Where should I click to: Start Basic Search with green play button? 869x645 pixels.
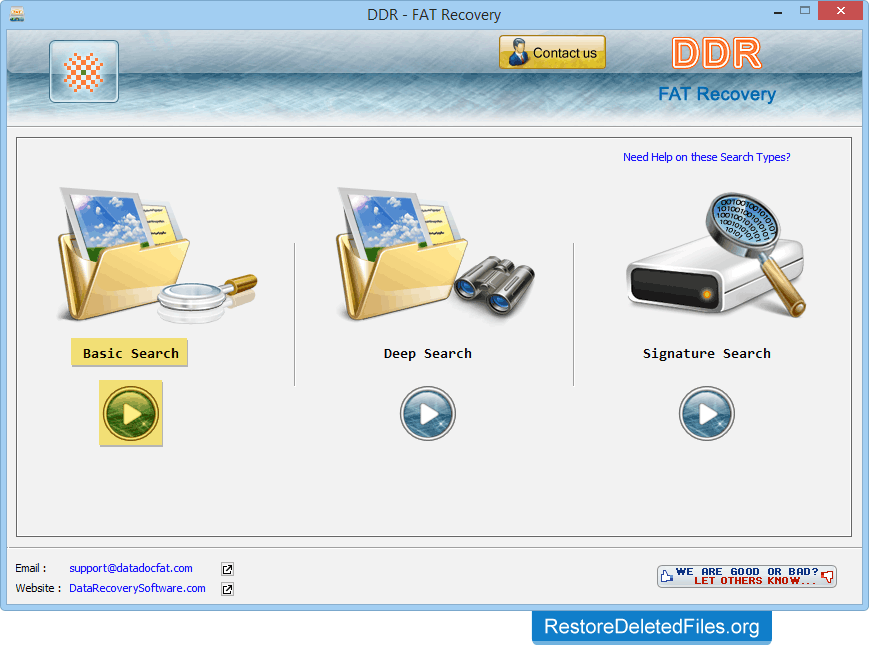[131, 413]
